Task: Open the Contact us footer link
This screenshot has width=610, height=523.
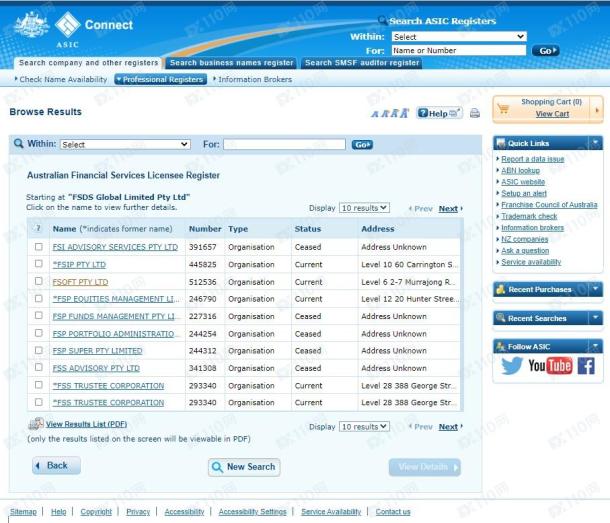Action: tap(393, 512)
